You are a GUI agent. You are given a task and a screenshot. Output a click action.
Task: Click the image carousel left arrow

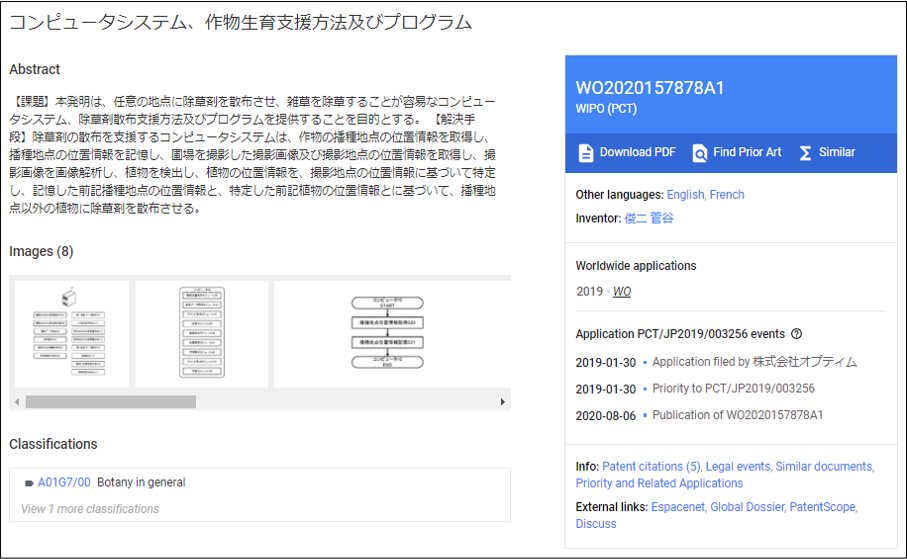(17, 402)
